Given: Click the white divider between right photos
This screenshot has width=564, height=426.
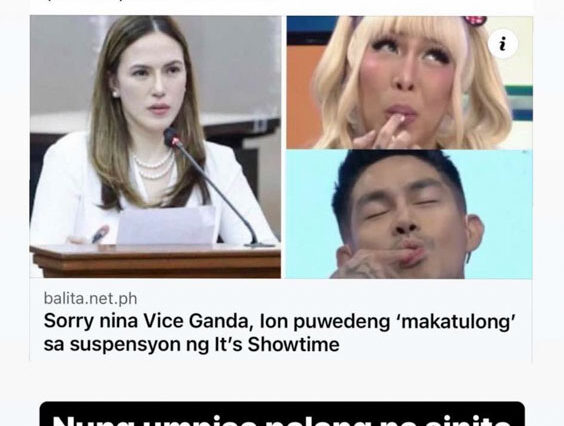Looking at the screenshot, I should (x=409, y=150).
